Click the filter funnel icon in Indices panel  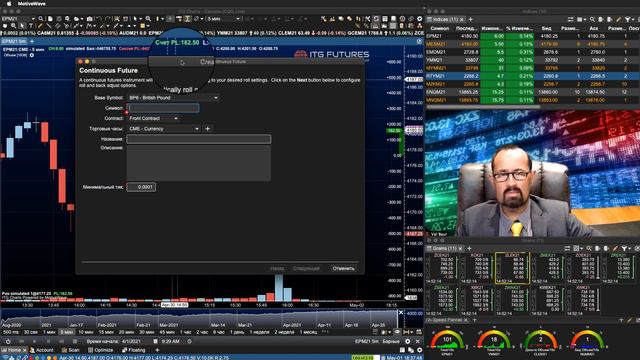627,19
